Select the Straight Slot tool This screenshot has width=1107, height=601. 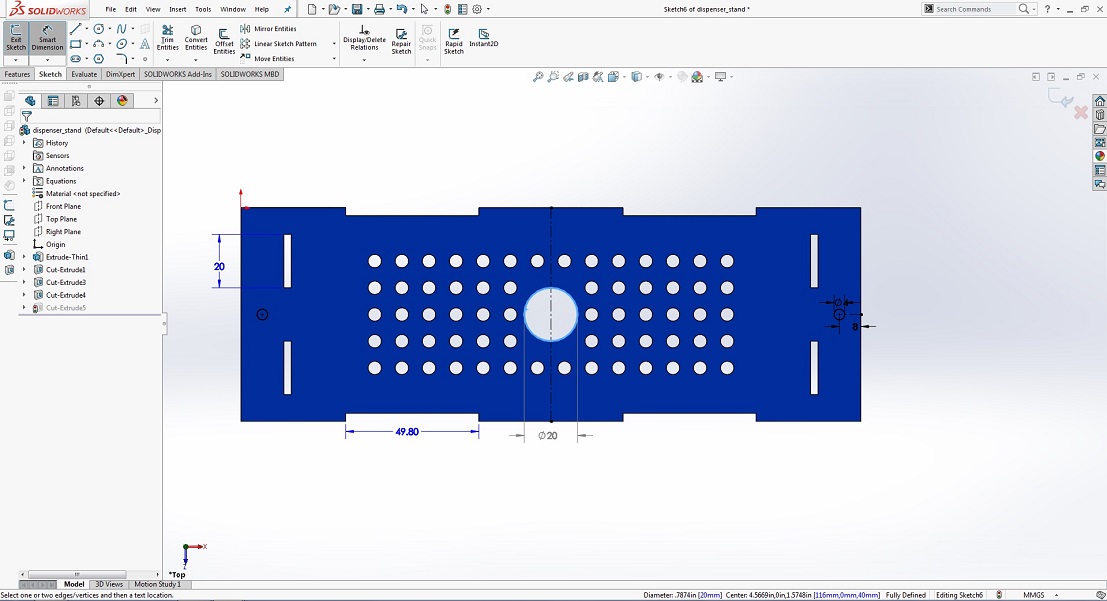tap(76, 59)
